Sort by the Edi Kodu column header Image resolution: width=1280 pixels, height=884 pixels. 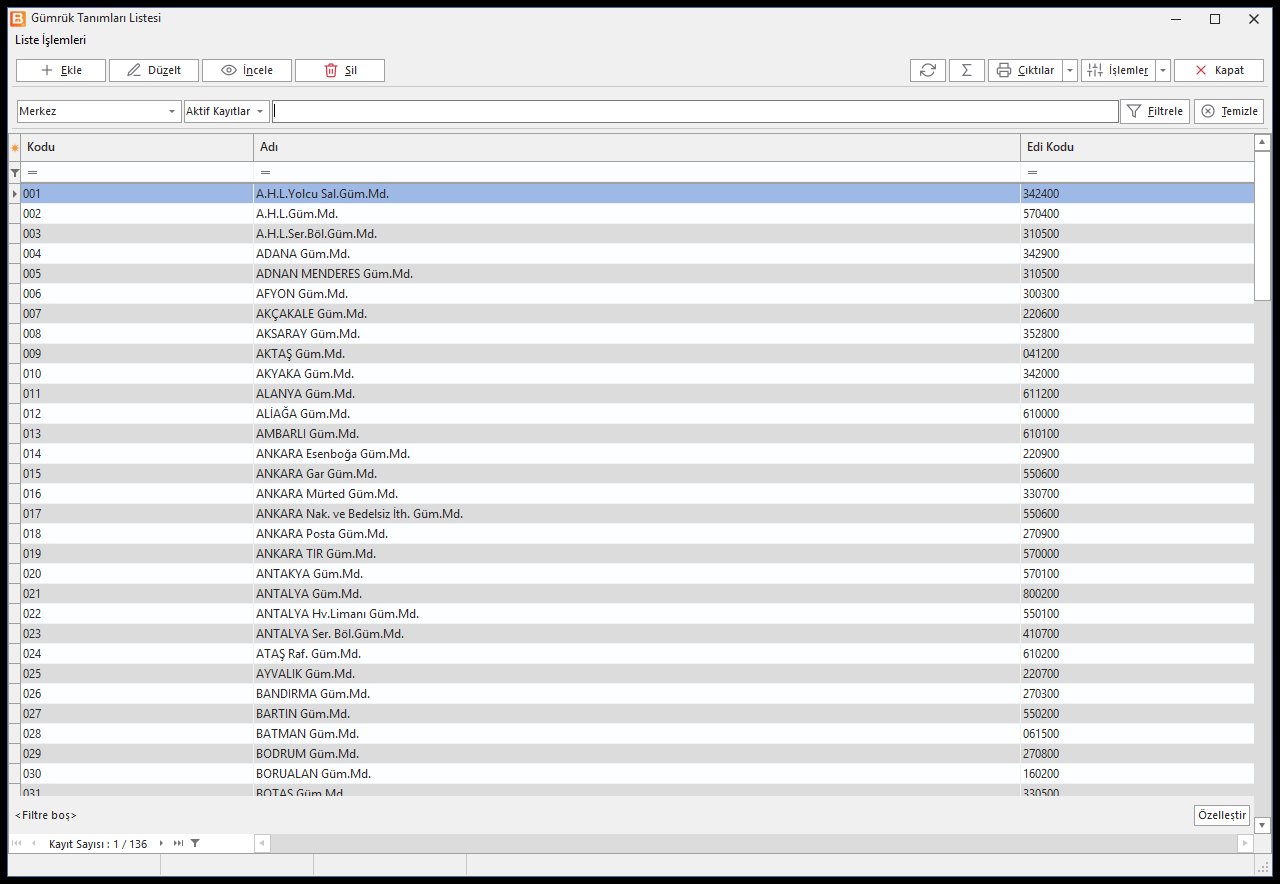click(1137, 147)
